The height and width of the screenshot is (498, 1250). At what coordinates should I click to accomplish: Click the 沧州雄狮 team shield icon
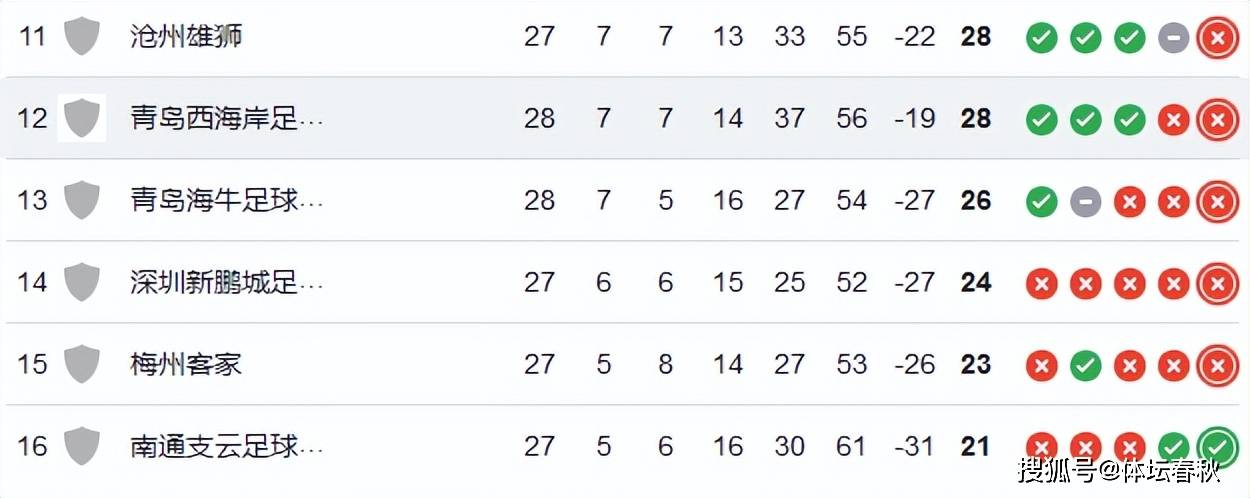pos(82,37)
